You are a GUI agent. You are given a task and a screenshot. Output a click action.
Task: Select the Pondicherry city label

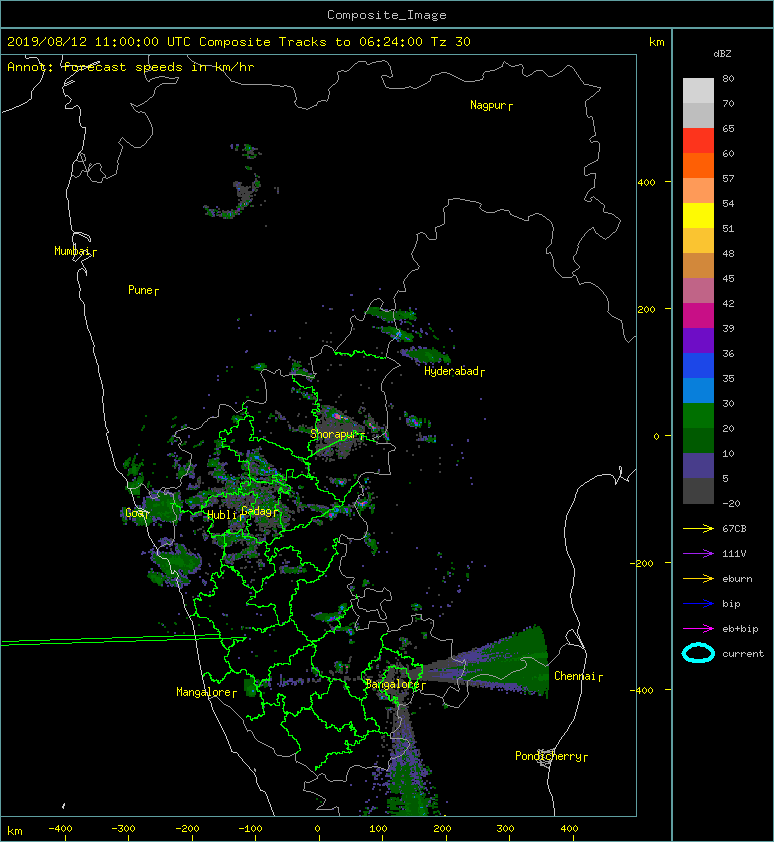[x=548, y=756]
